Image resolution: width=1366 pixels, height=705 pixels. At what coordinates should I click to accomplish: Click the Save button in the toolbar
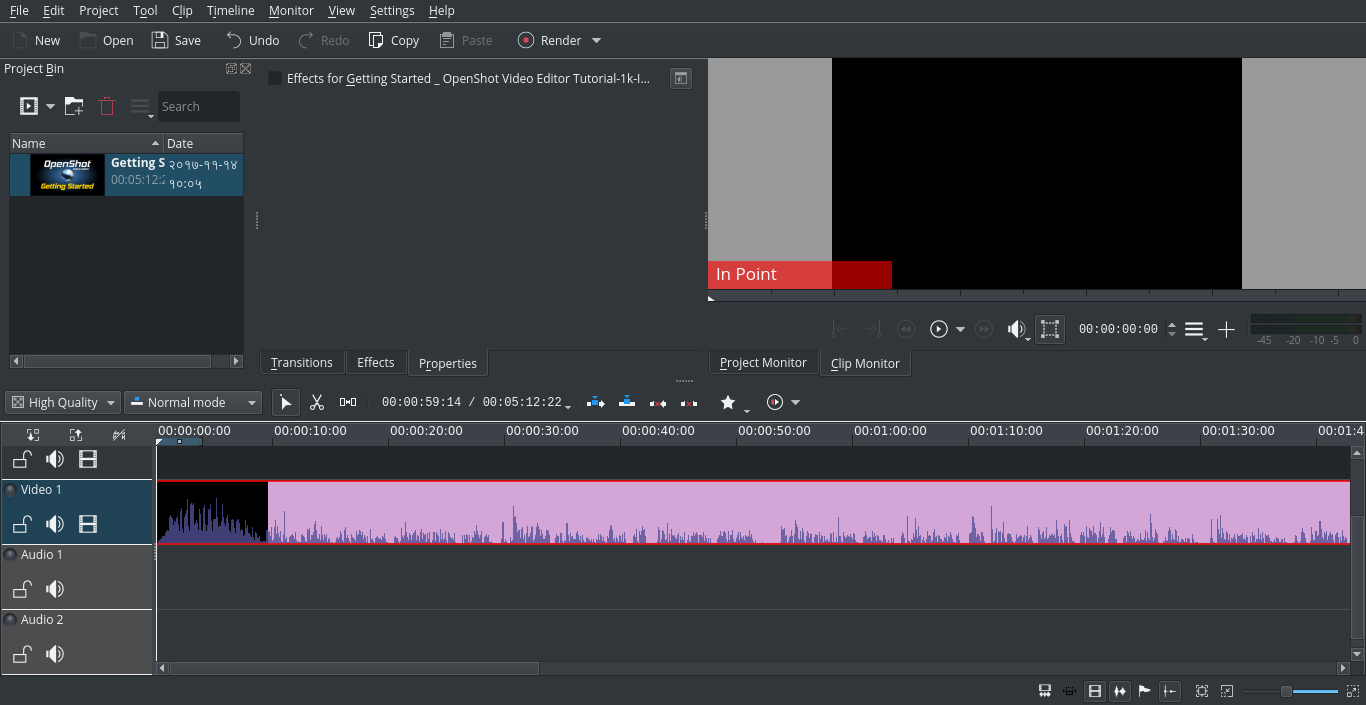pyautogui.click(x=176, y=40)
